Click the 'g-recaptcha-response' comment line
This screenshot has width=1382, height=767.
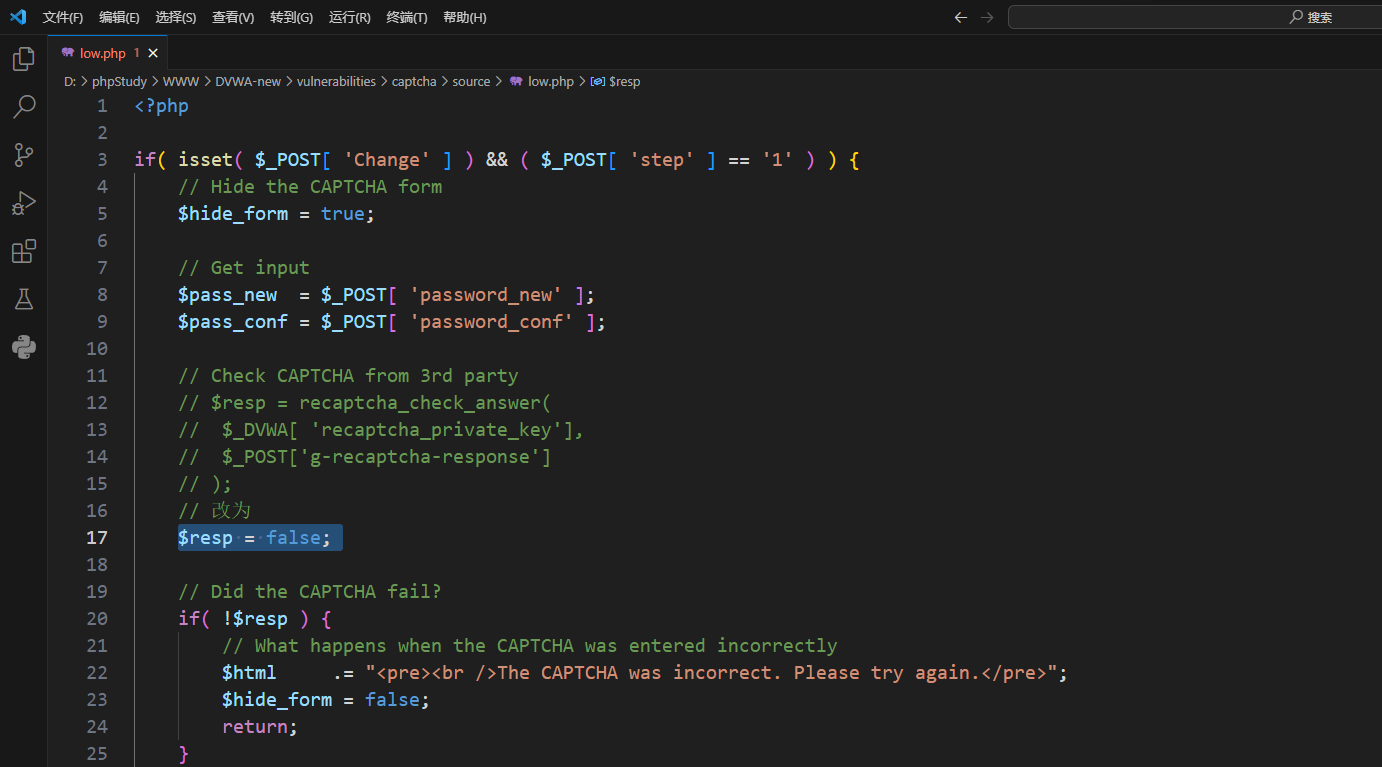pos(365,457)
